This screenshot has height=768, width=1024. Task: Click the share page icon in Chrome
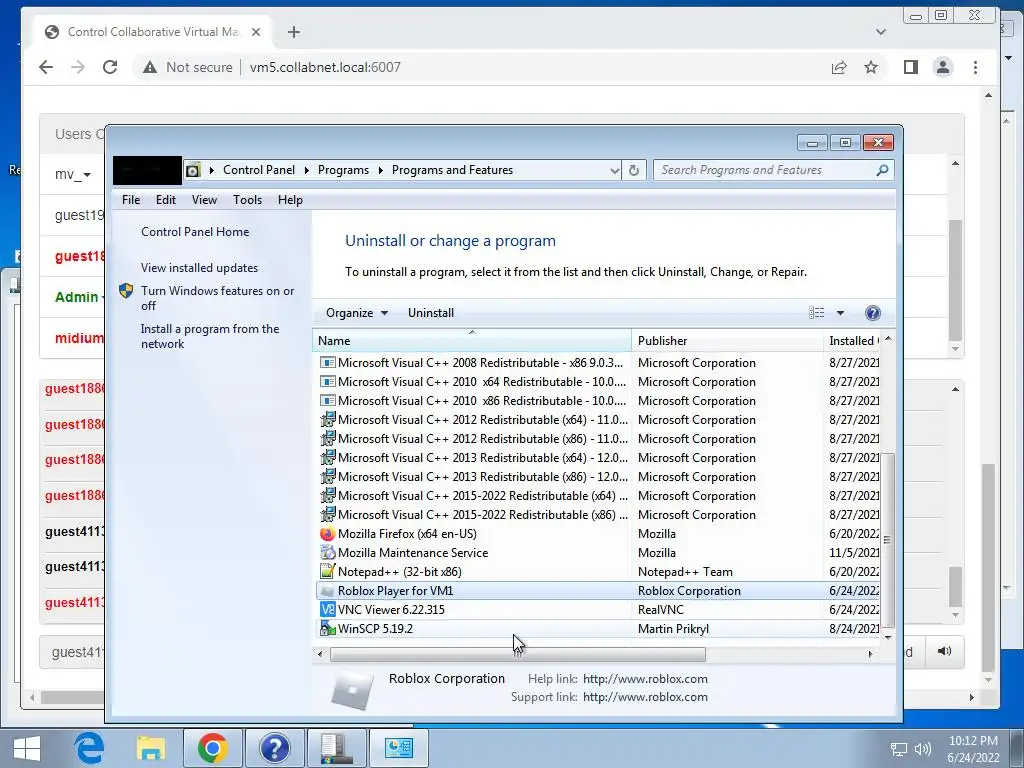[x=839, y=67]
